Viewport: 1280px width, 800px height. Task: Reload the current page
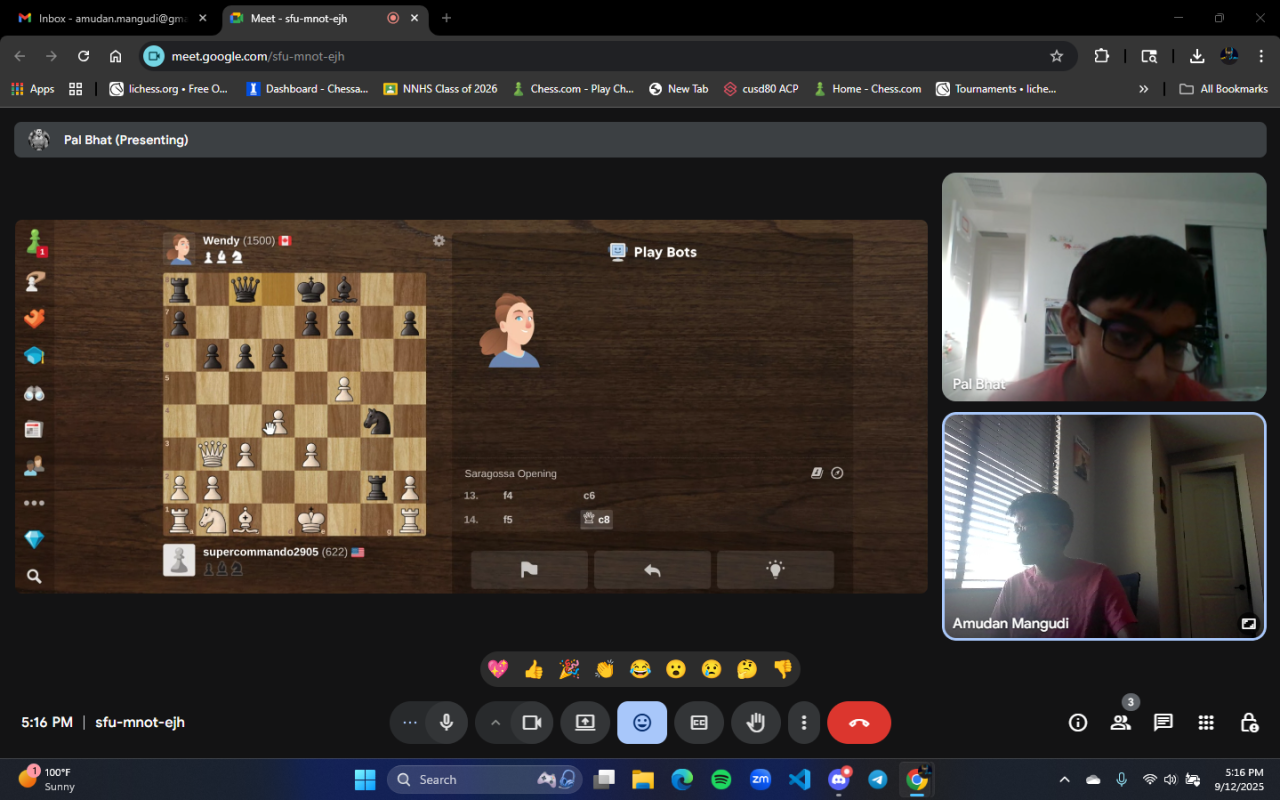[x=83, y=56]
